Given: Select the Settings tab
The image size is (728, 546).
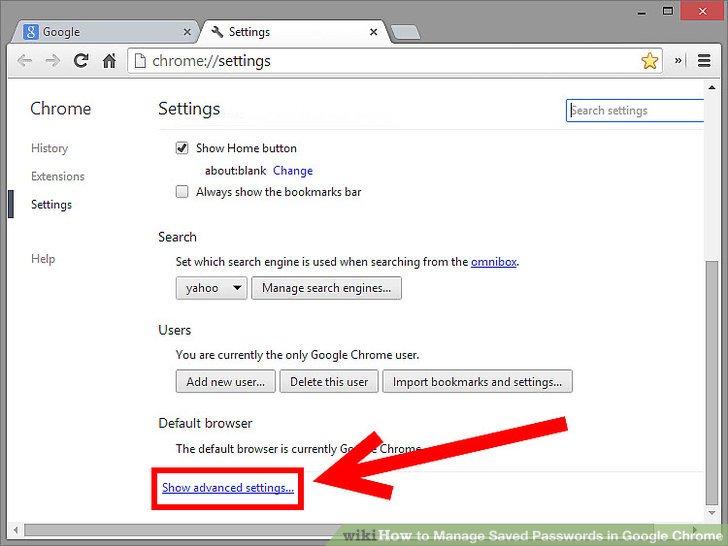Looking at the screenshot, I should [x=294, y=32].
